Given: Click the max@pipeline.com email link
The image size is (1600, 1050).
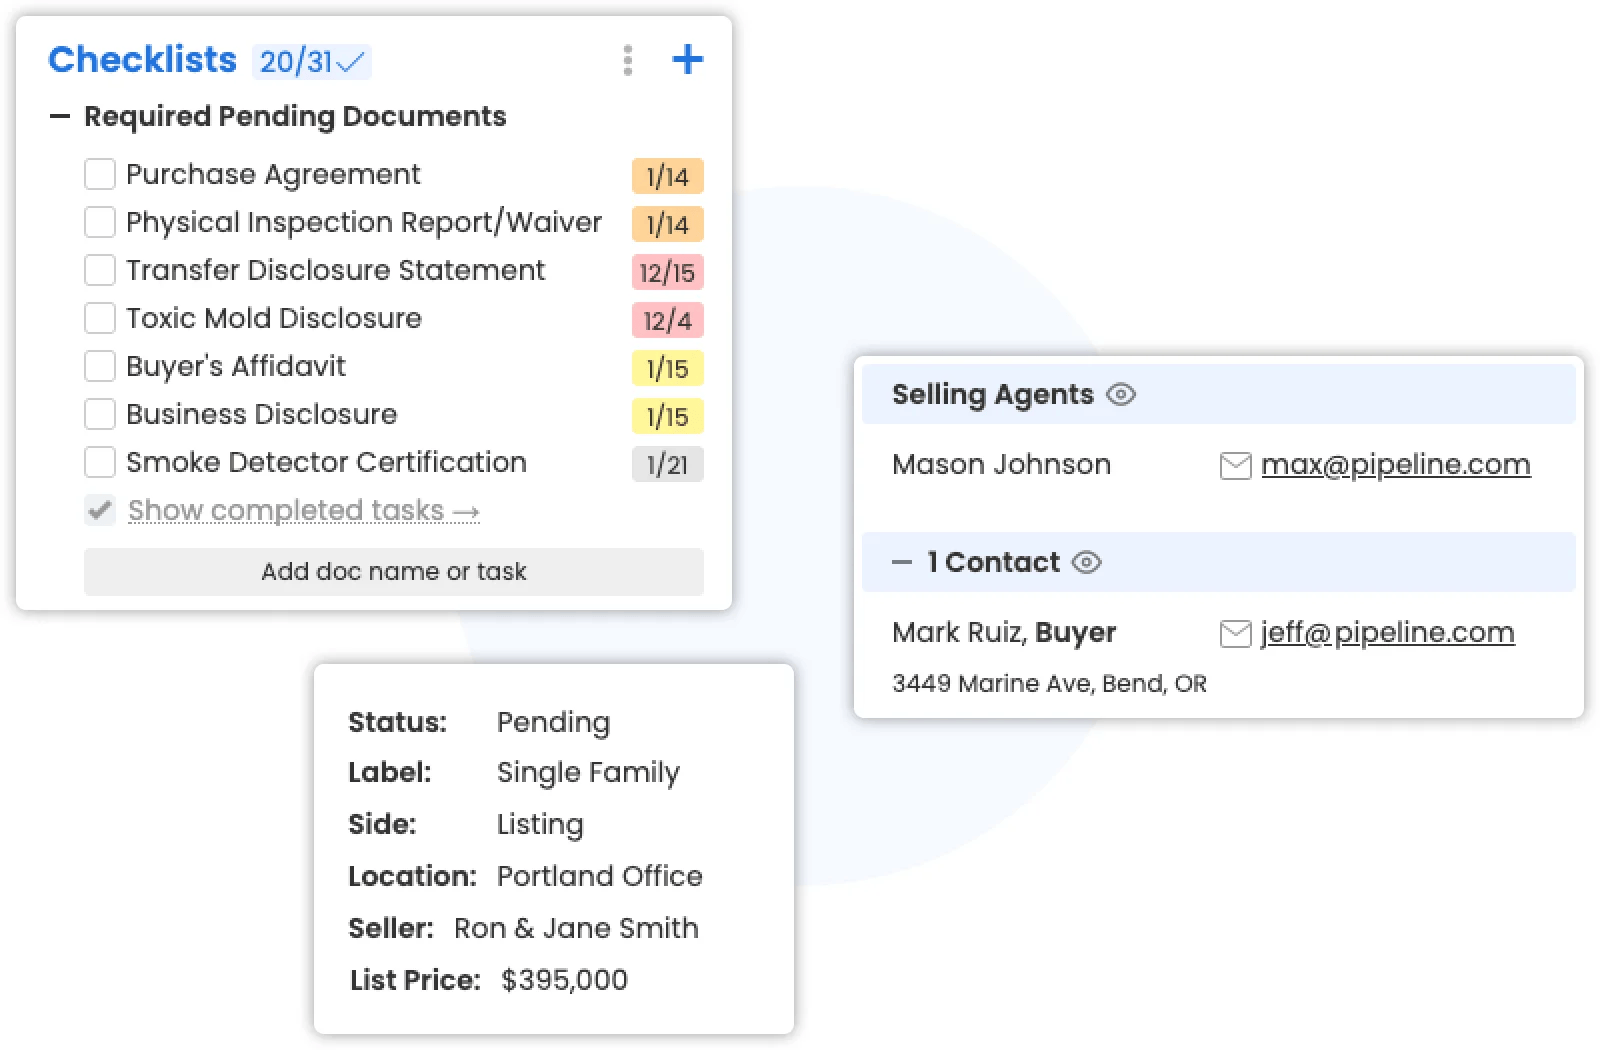Looking at the screenshot, I should 1395,465.
